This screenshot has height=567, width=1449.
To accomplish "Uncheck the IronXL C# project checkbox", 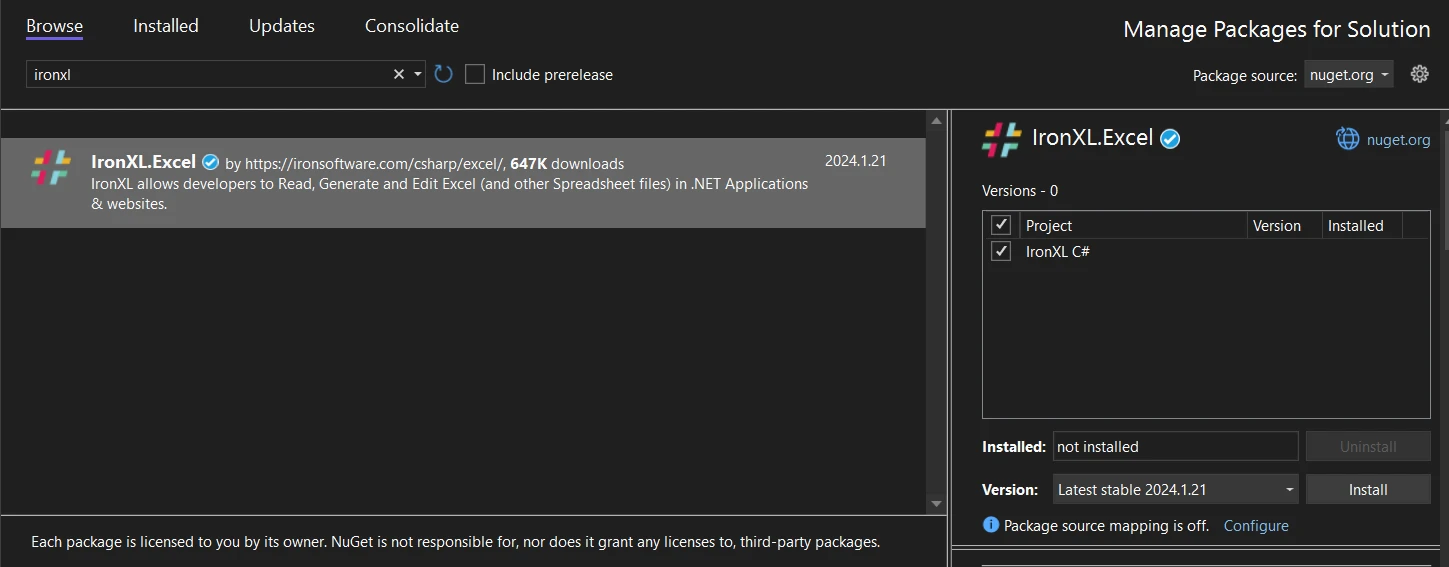I will click(1001, 252).
